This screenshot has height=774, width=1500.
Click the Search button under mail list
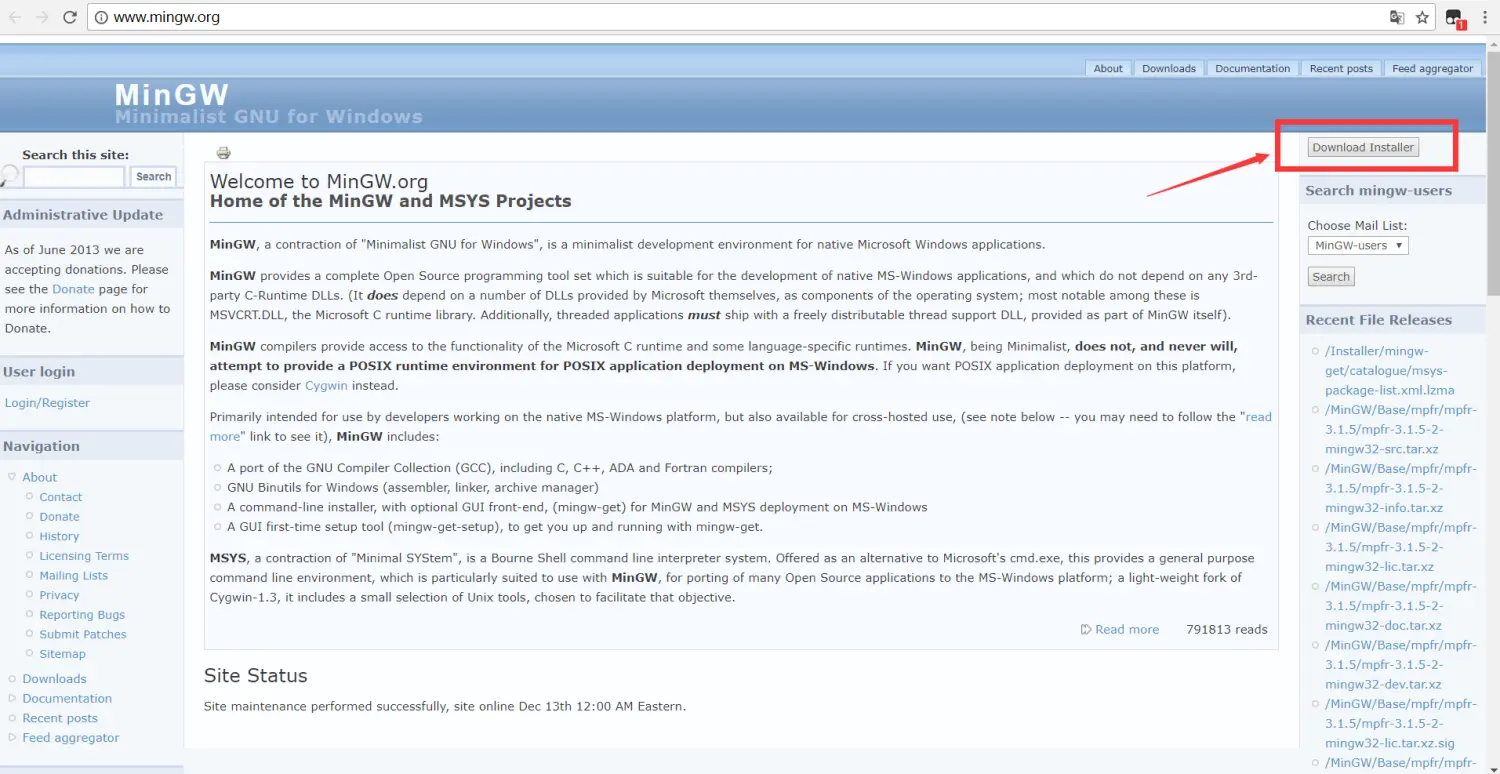click(x=1331, y=277)
